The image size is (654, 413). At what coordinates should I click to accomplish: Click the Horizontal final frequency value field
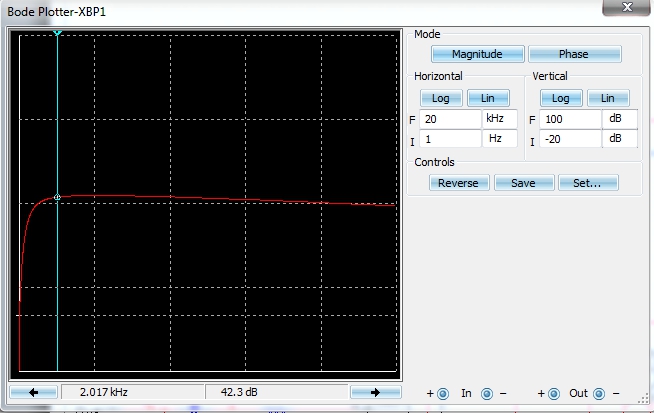point(450,119)
